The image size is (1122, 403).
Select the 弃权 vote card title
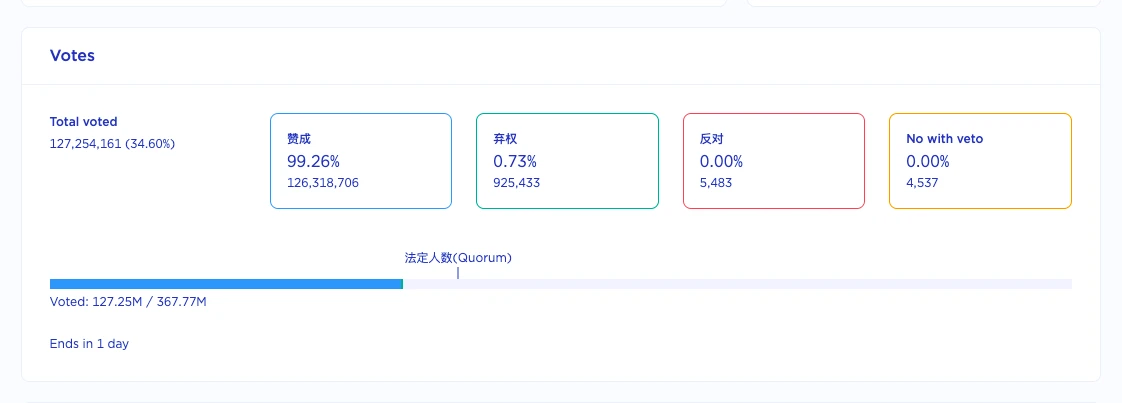[505, 139]
